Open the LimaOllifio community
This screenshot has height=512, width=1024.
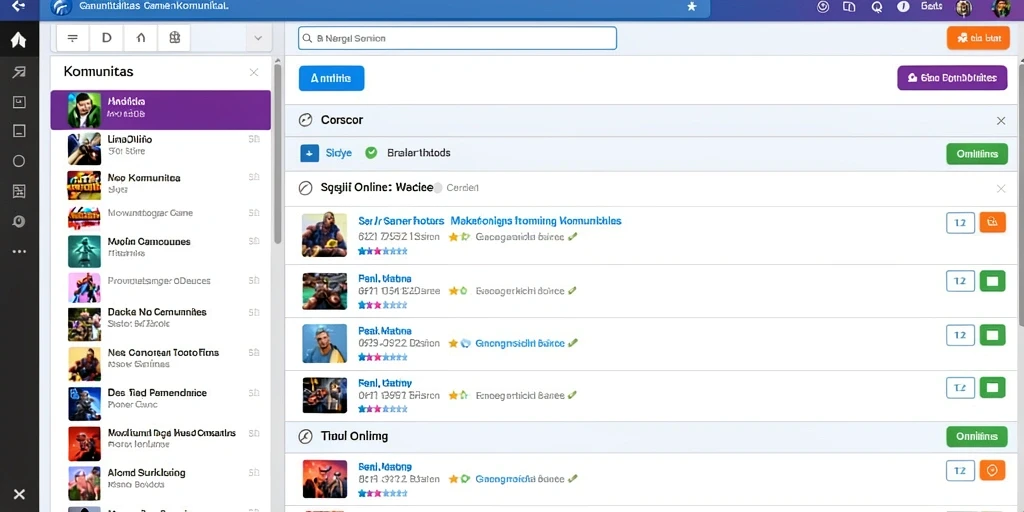[x=161, y=148]
